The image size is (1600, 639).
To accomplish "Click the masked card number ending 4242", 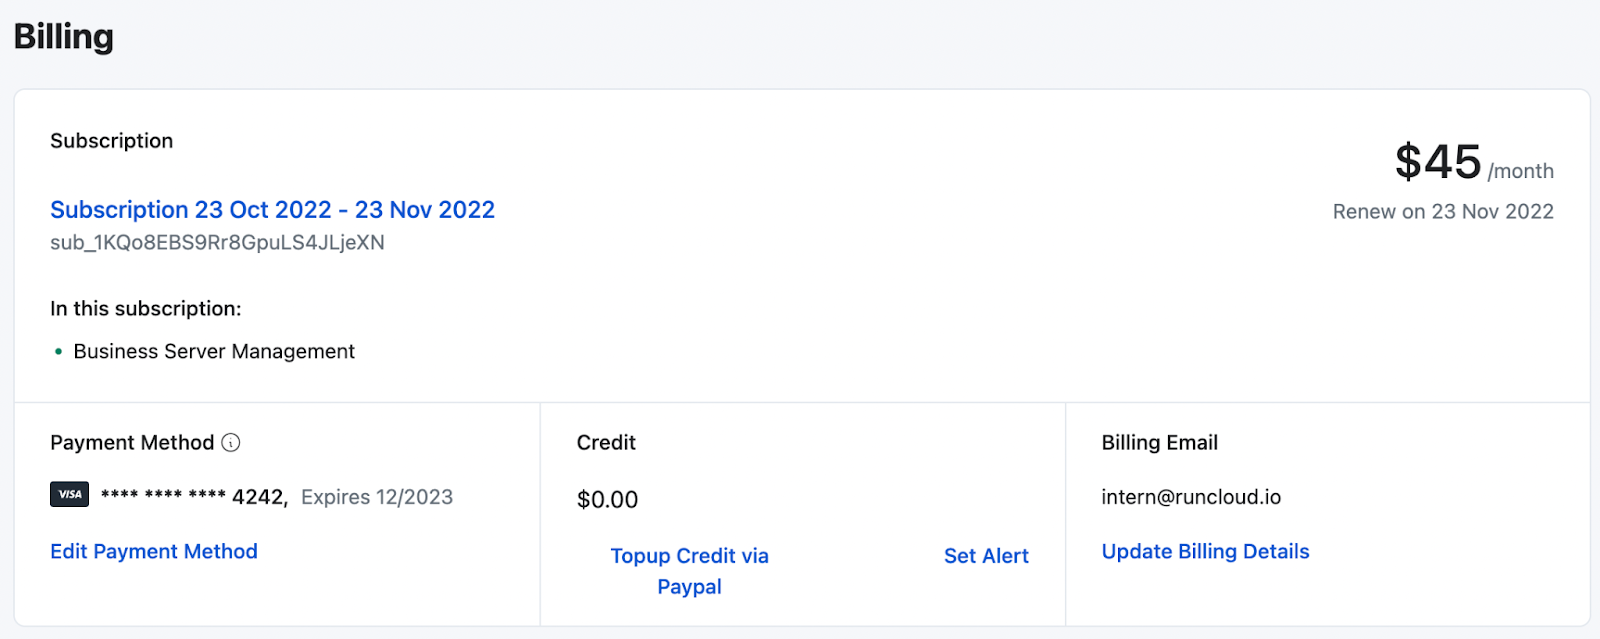I will pos(194,497).
